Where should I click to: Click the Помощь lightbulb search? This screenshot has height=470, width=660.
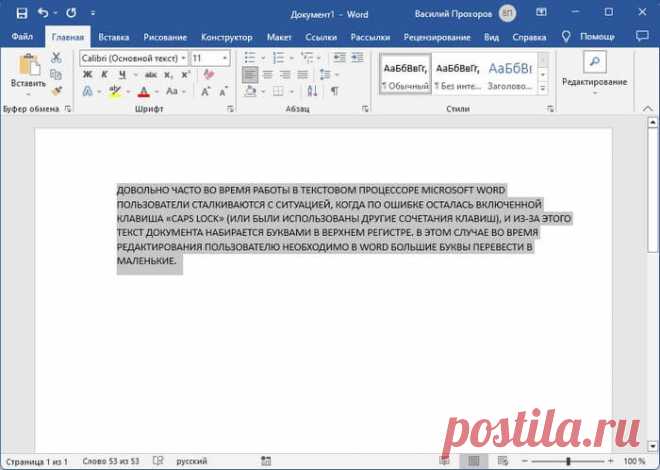(588, 37)
